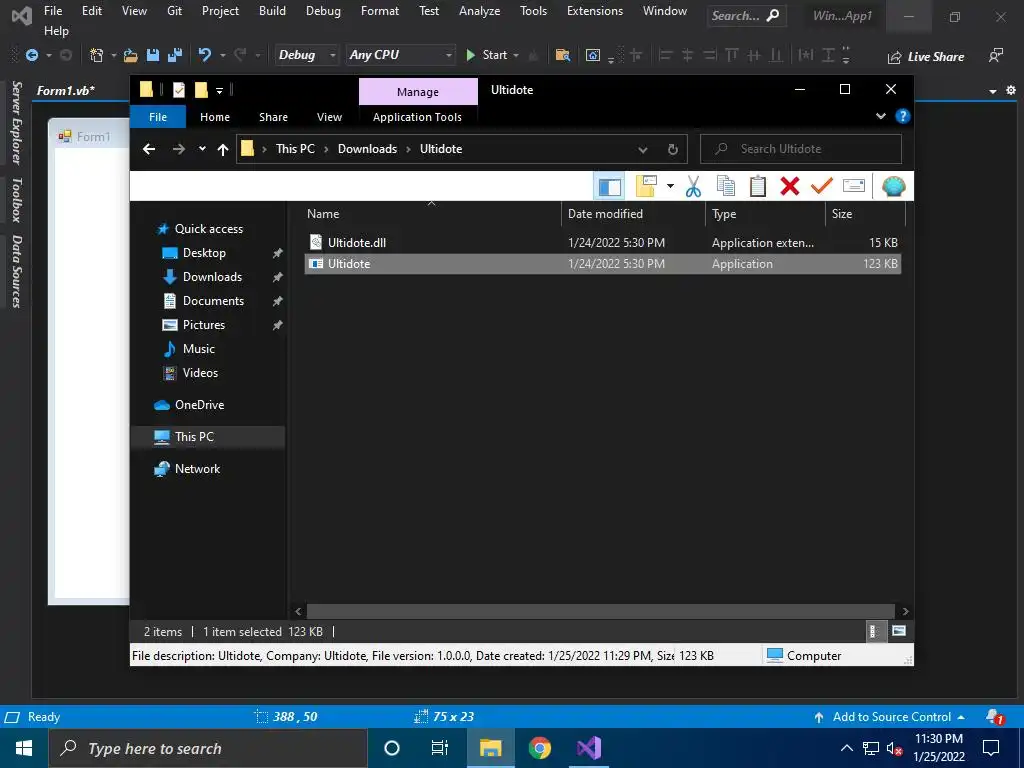Image resolution: width=1024 pixels, height=768 pixels.
Task: Sort by Type column header
Action: tap(765, 214)
